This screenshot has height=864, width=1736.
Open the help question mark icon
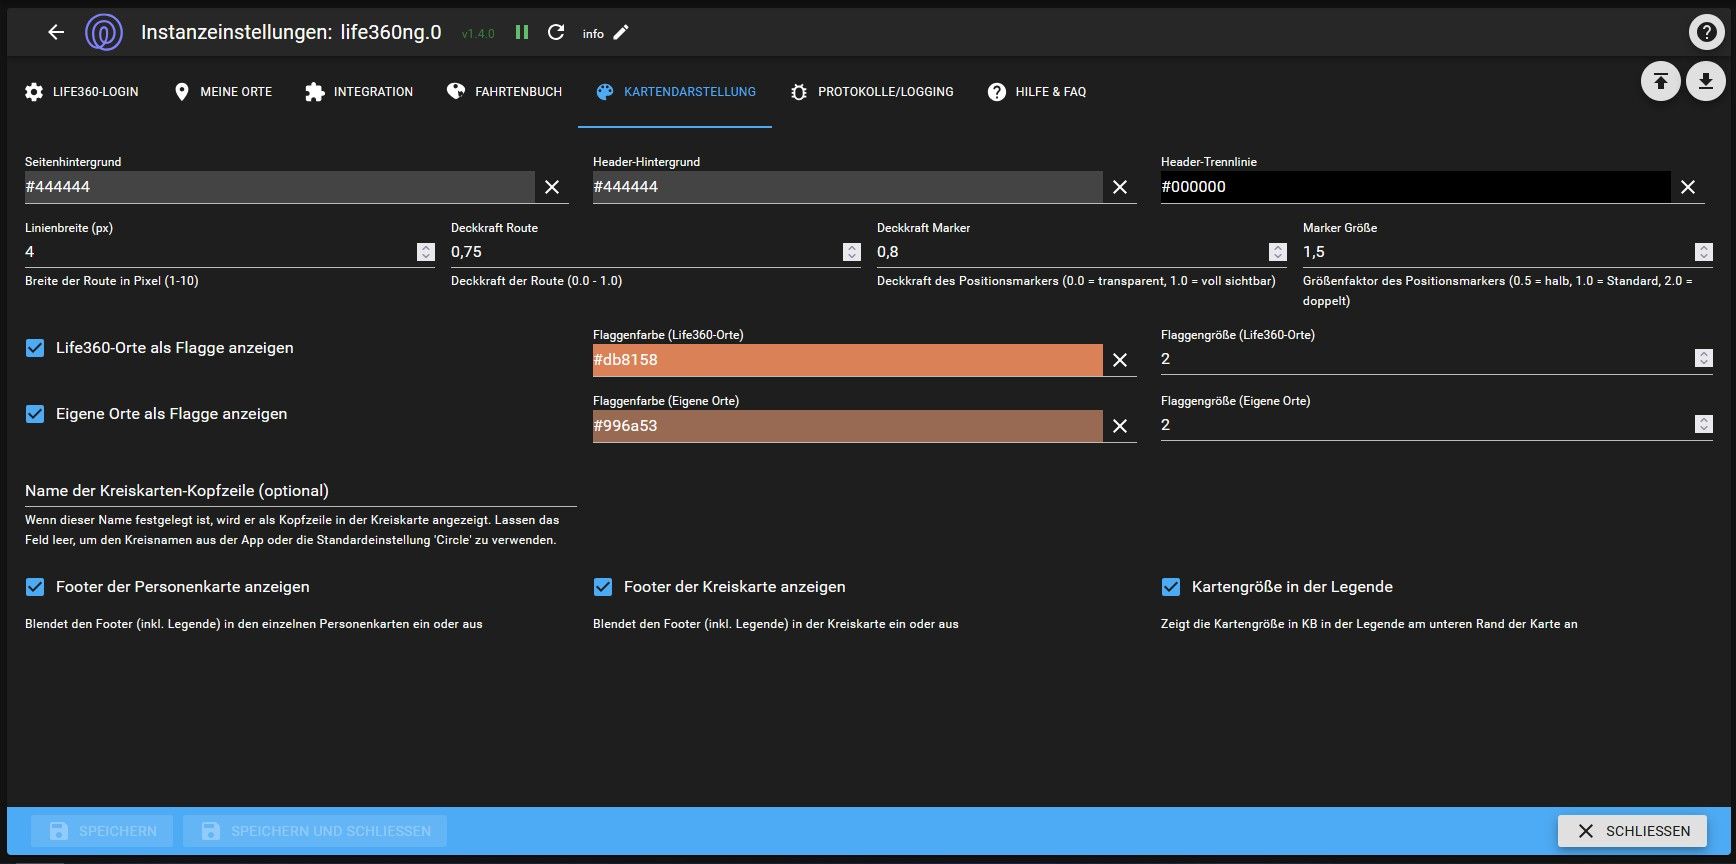(1706, 32)
